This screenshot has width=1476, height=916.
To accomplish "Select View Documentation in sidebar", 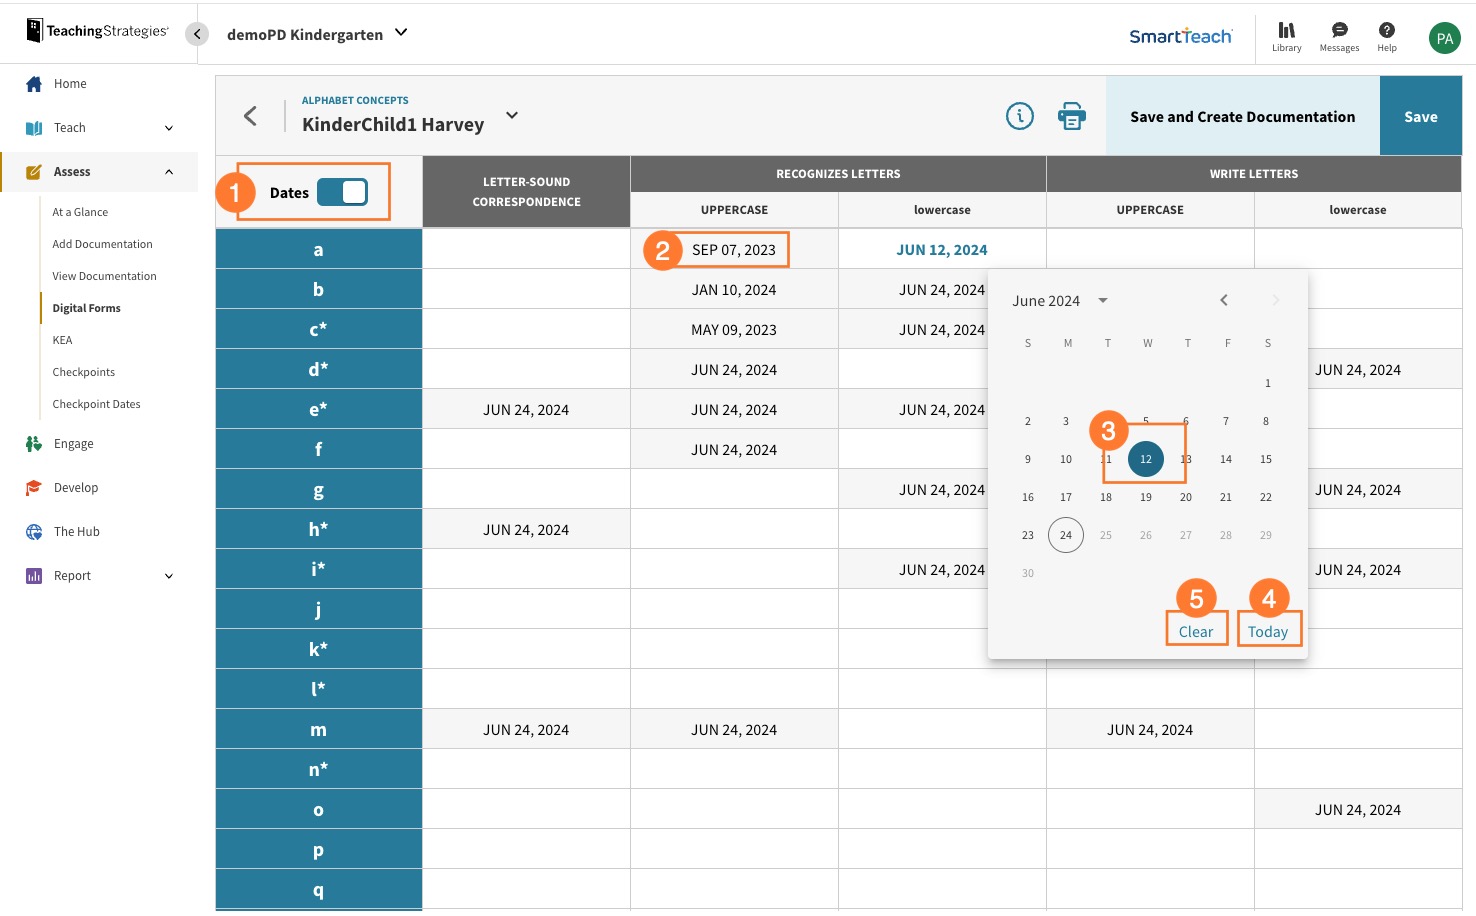I will pos(104,276).
